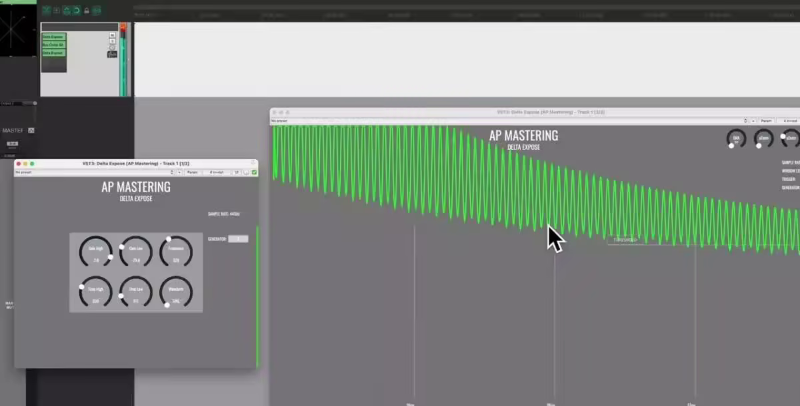This screenshot has height=406, width=800.
Task: Click the Gain High knob
Action: [97, 254]
